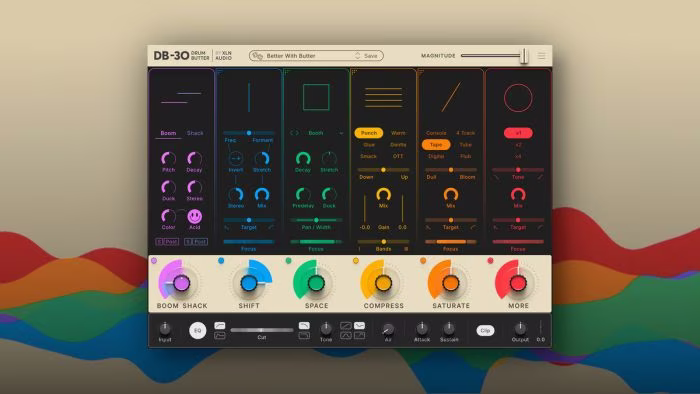
Task: Click the Pitch knob in Boom section
Action: click(168, 158)
